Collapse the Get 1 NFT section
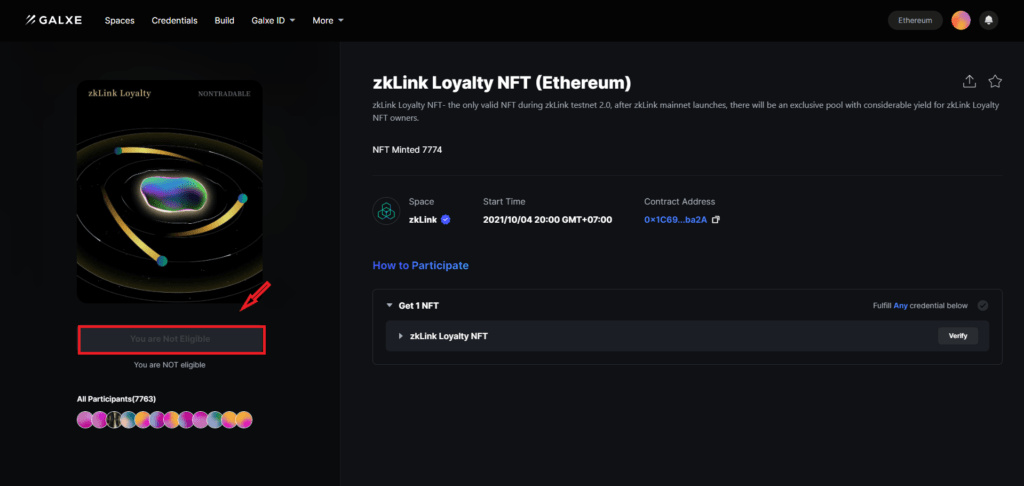The width and height of the screenshot is (1024, 486). pos(389,306)
